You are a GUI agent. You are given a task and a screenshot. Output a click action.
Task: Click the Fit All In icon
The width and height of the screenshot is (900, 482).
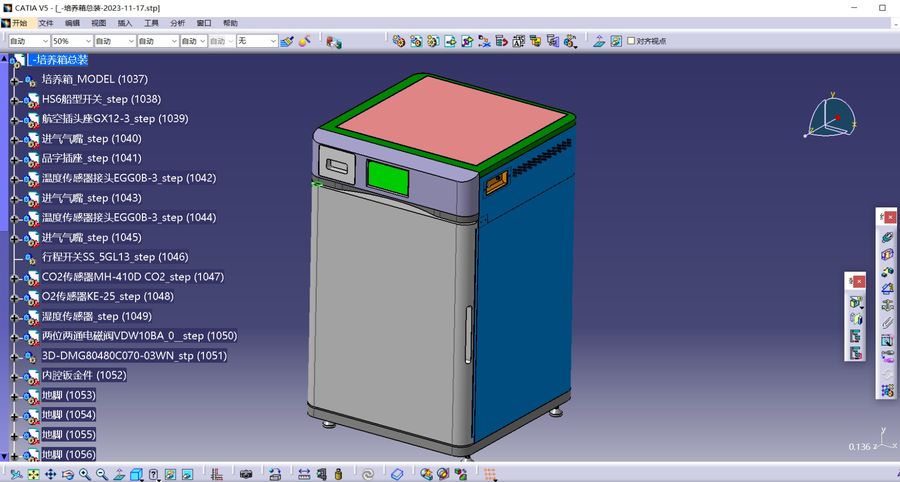coord(33,474)
